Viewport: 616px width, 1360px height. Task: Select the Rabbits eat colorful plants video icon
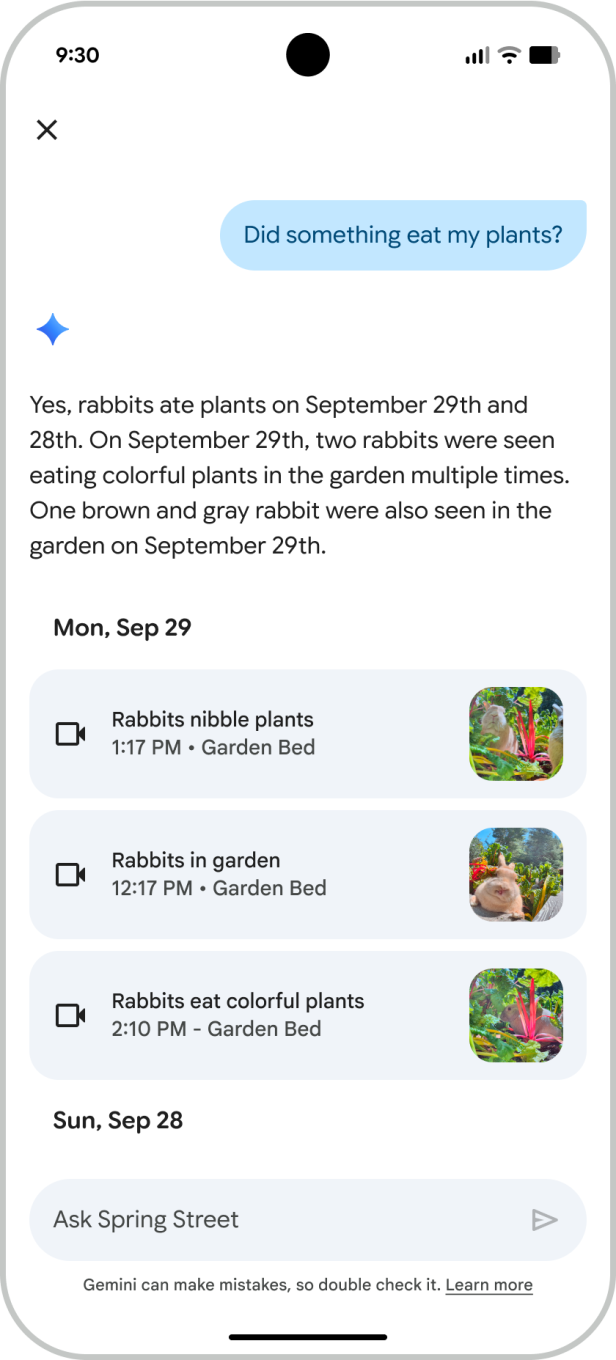pyautogui.click(x=69, y=1015)
